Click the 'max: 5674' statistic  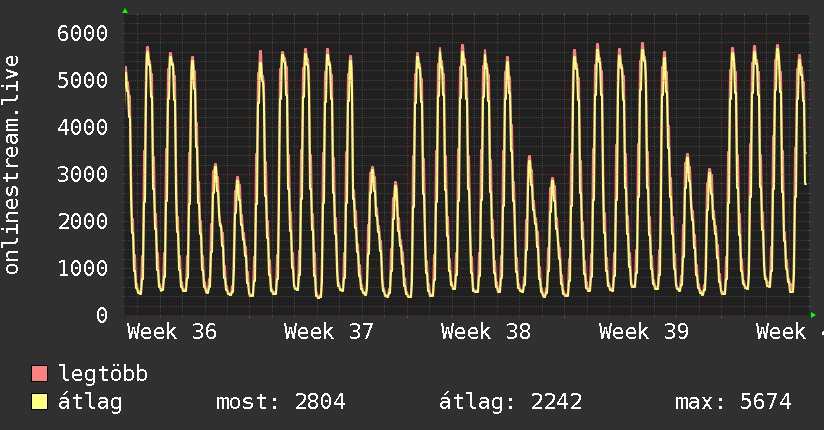point(733,402)
